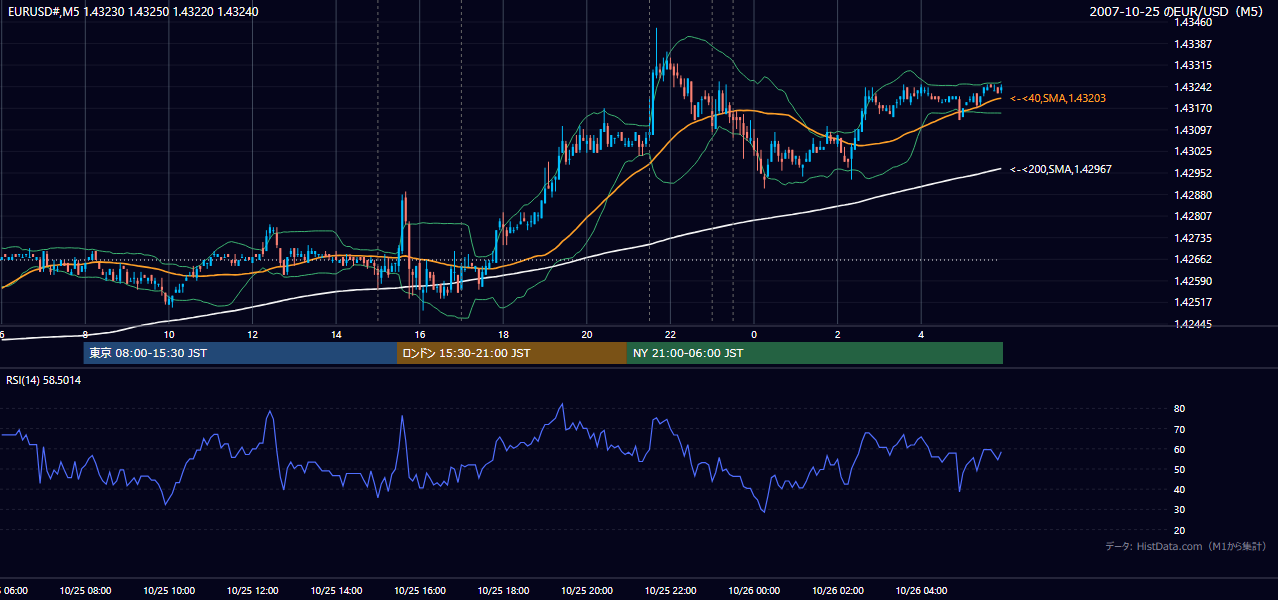Click the 10/25 18:00 time axis label
The height and width of the screenshot is (600, 1278).
click(x=503, y=590)
